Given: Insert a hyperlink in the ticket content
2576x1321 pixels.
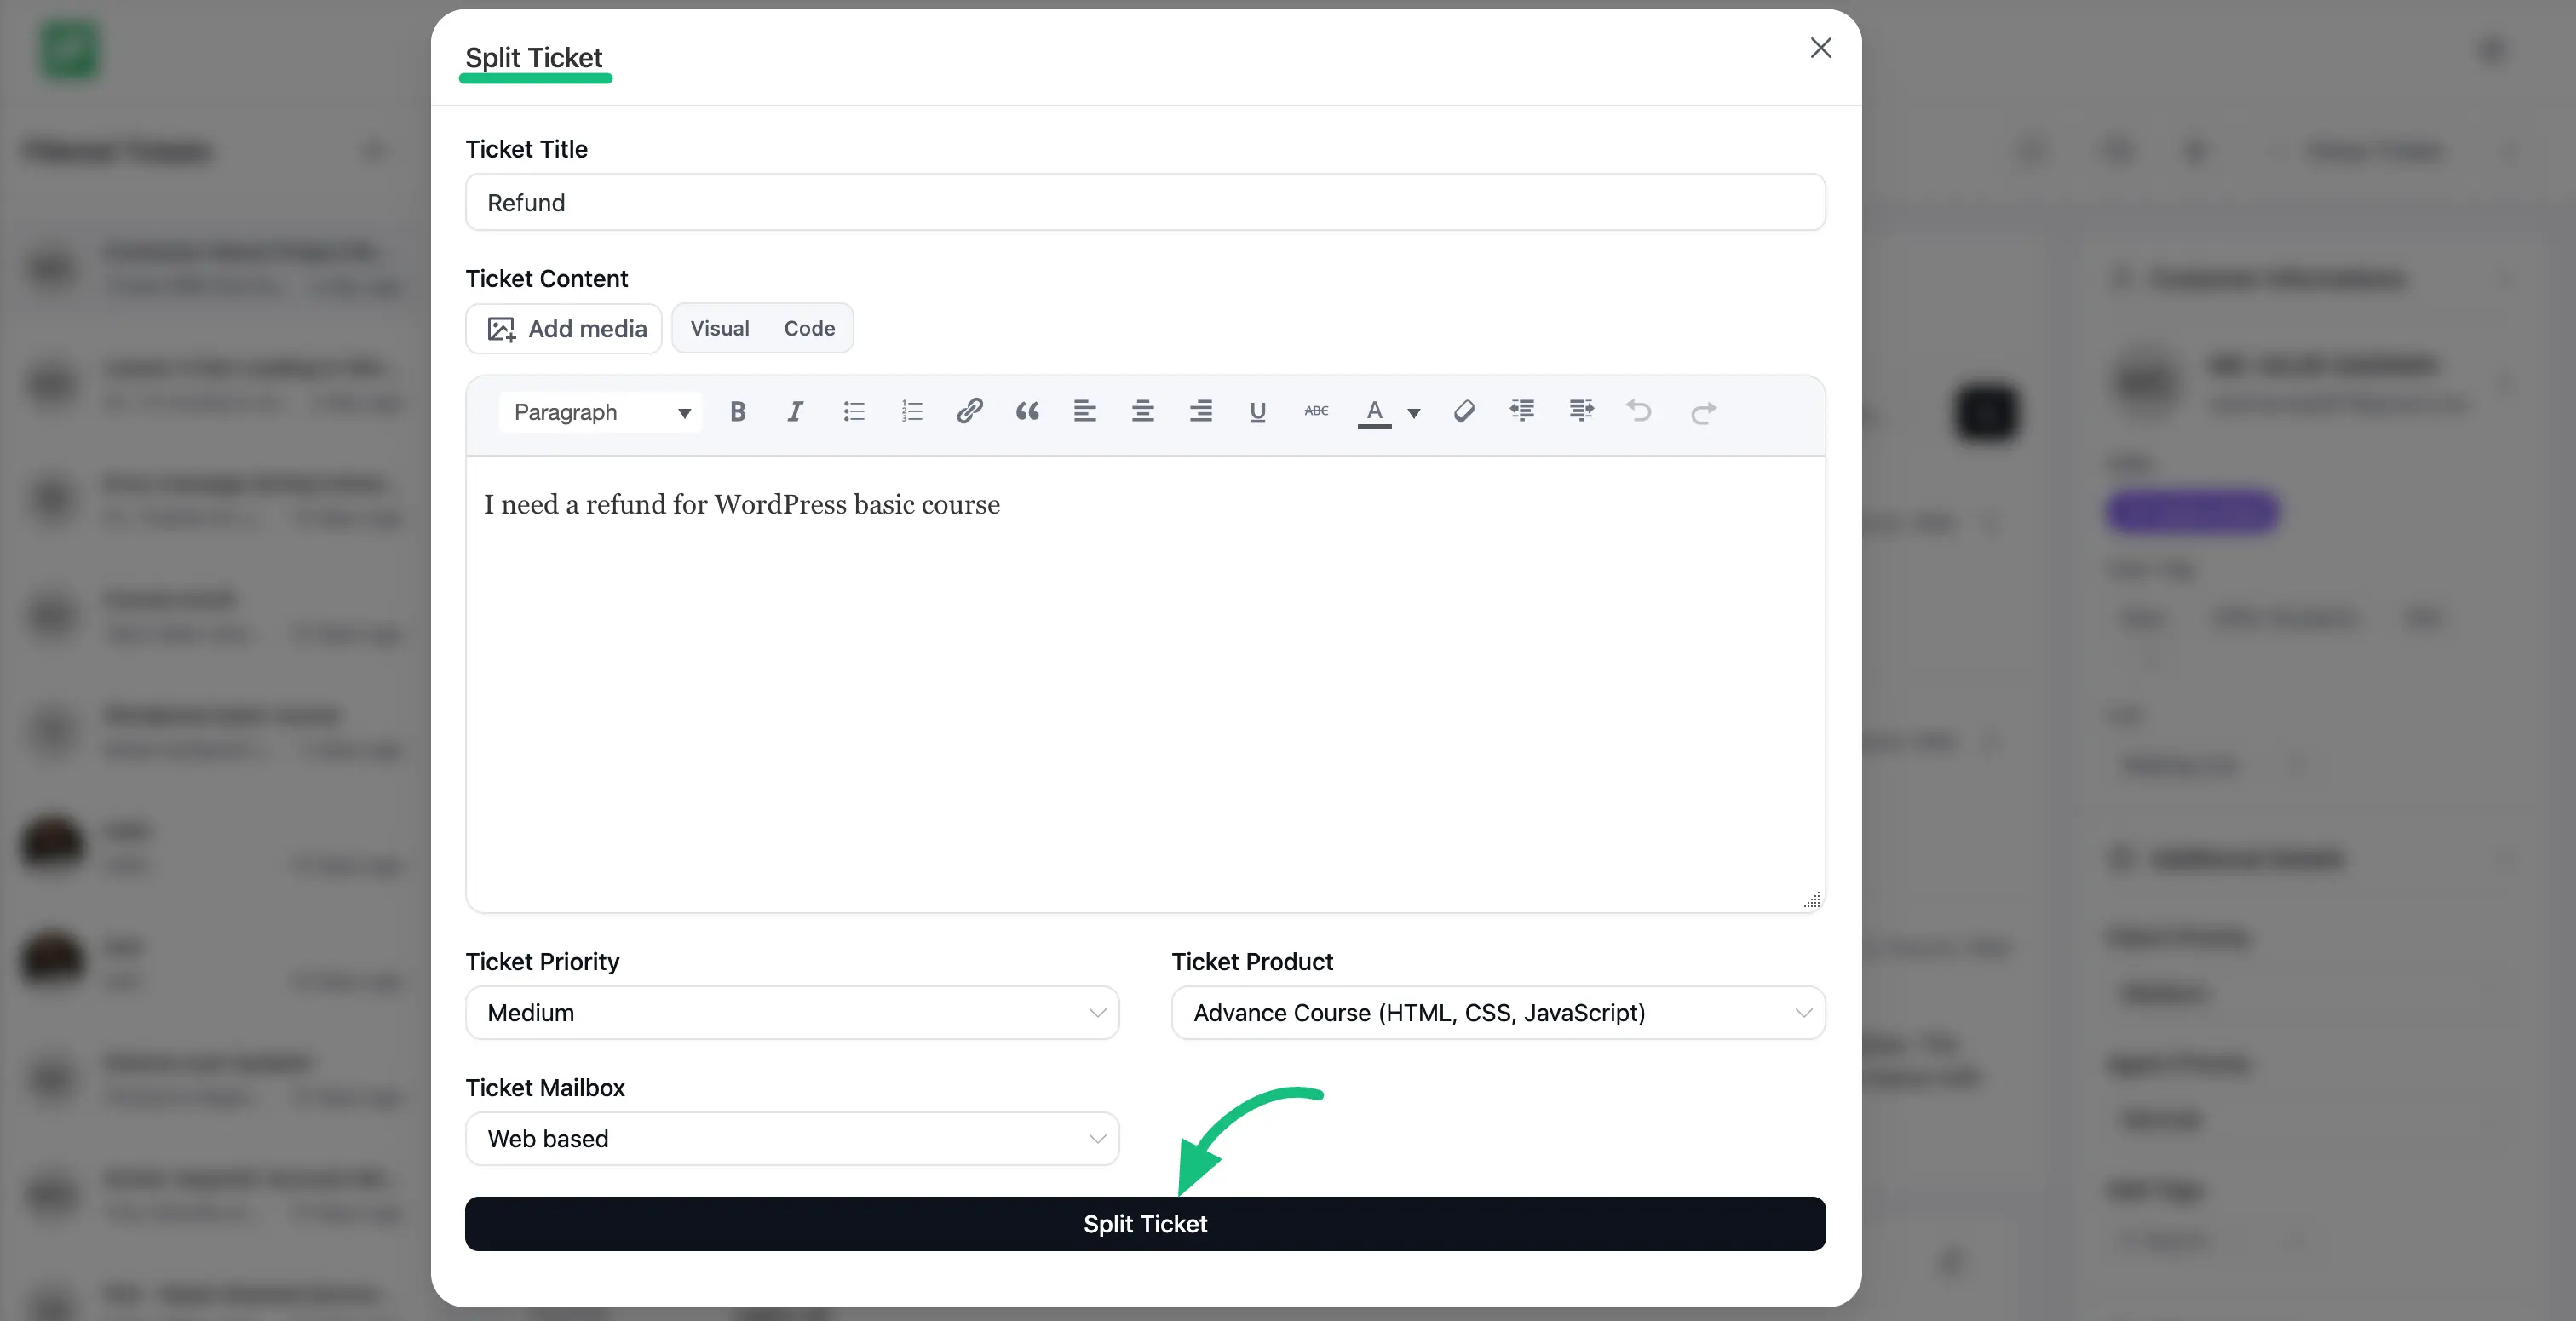Looking at the screenshot, I should (969, 411).
